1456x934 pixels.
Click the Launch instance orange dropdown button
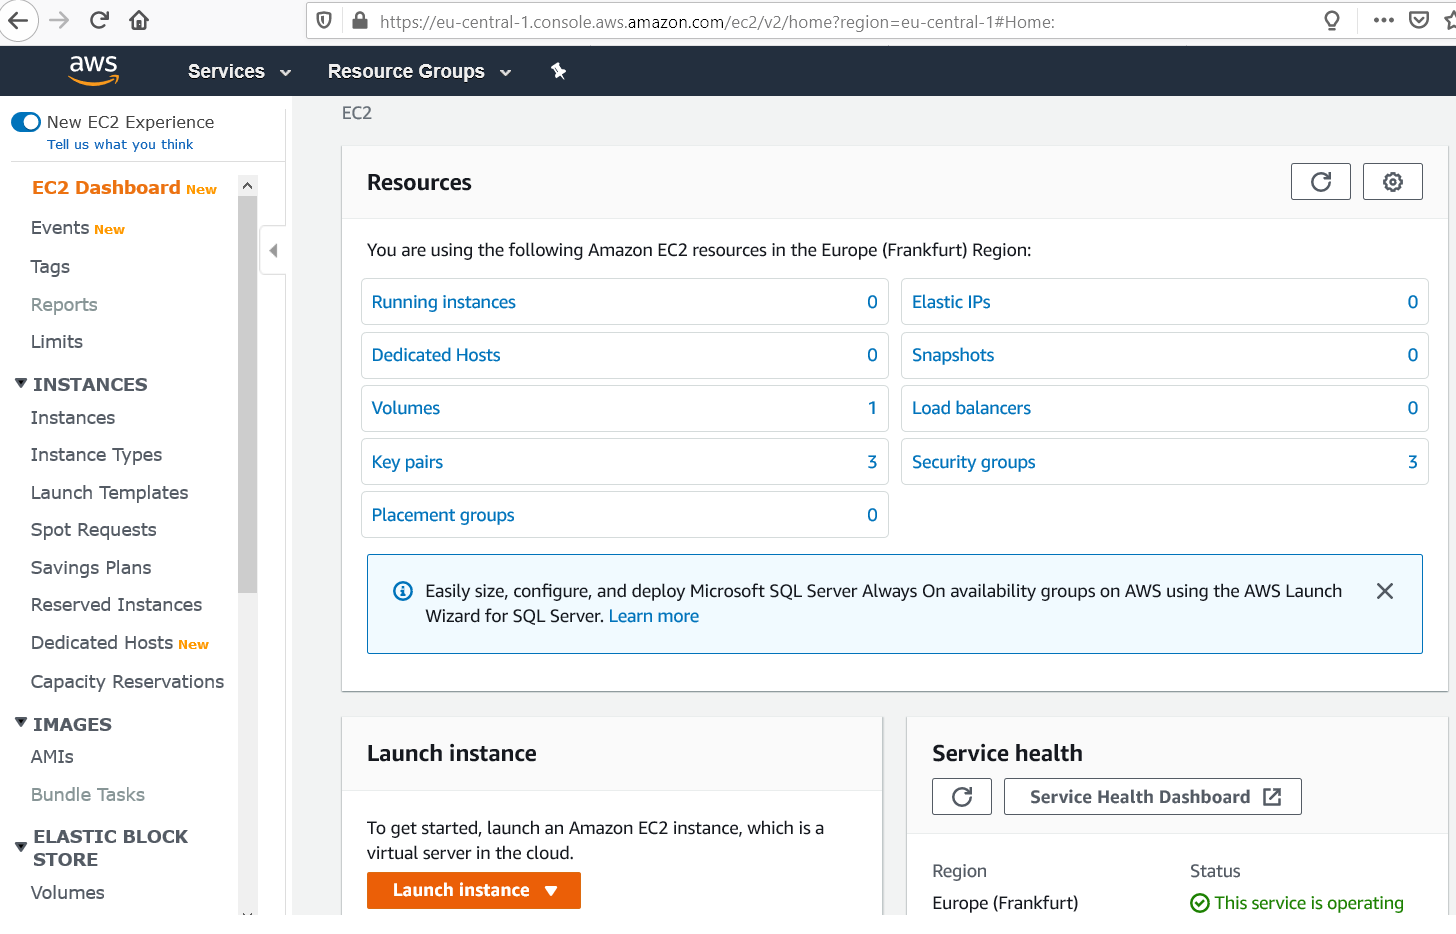(474, 890)
